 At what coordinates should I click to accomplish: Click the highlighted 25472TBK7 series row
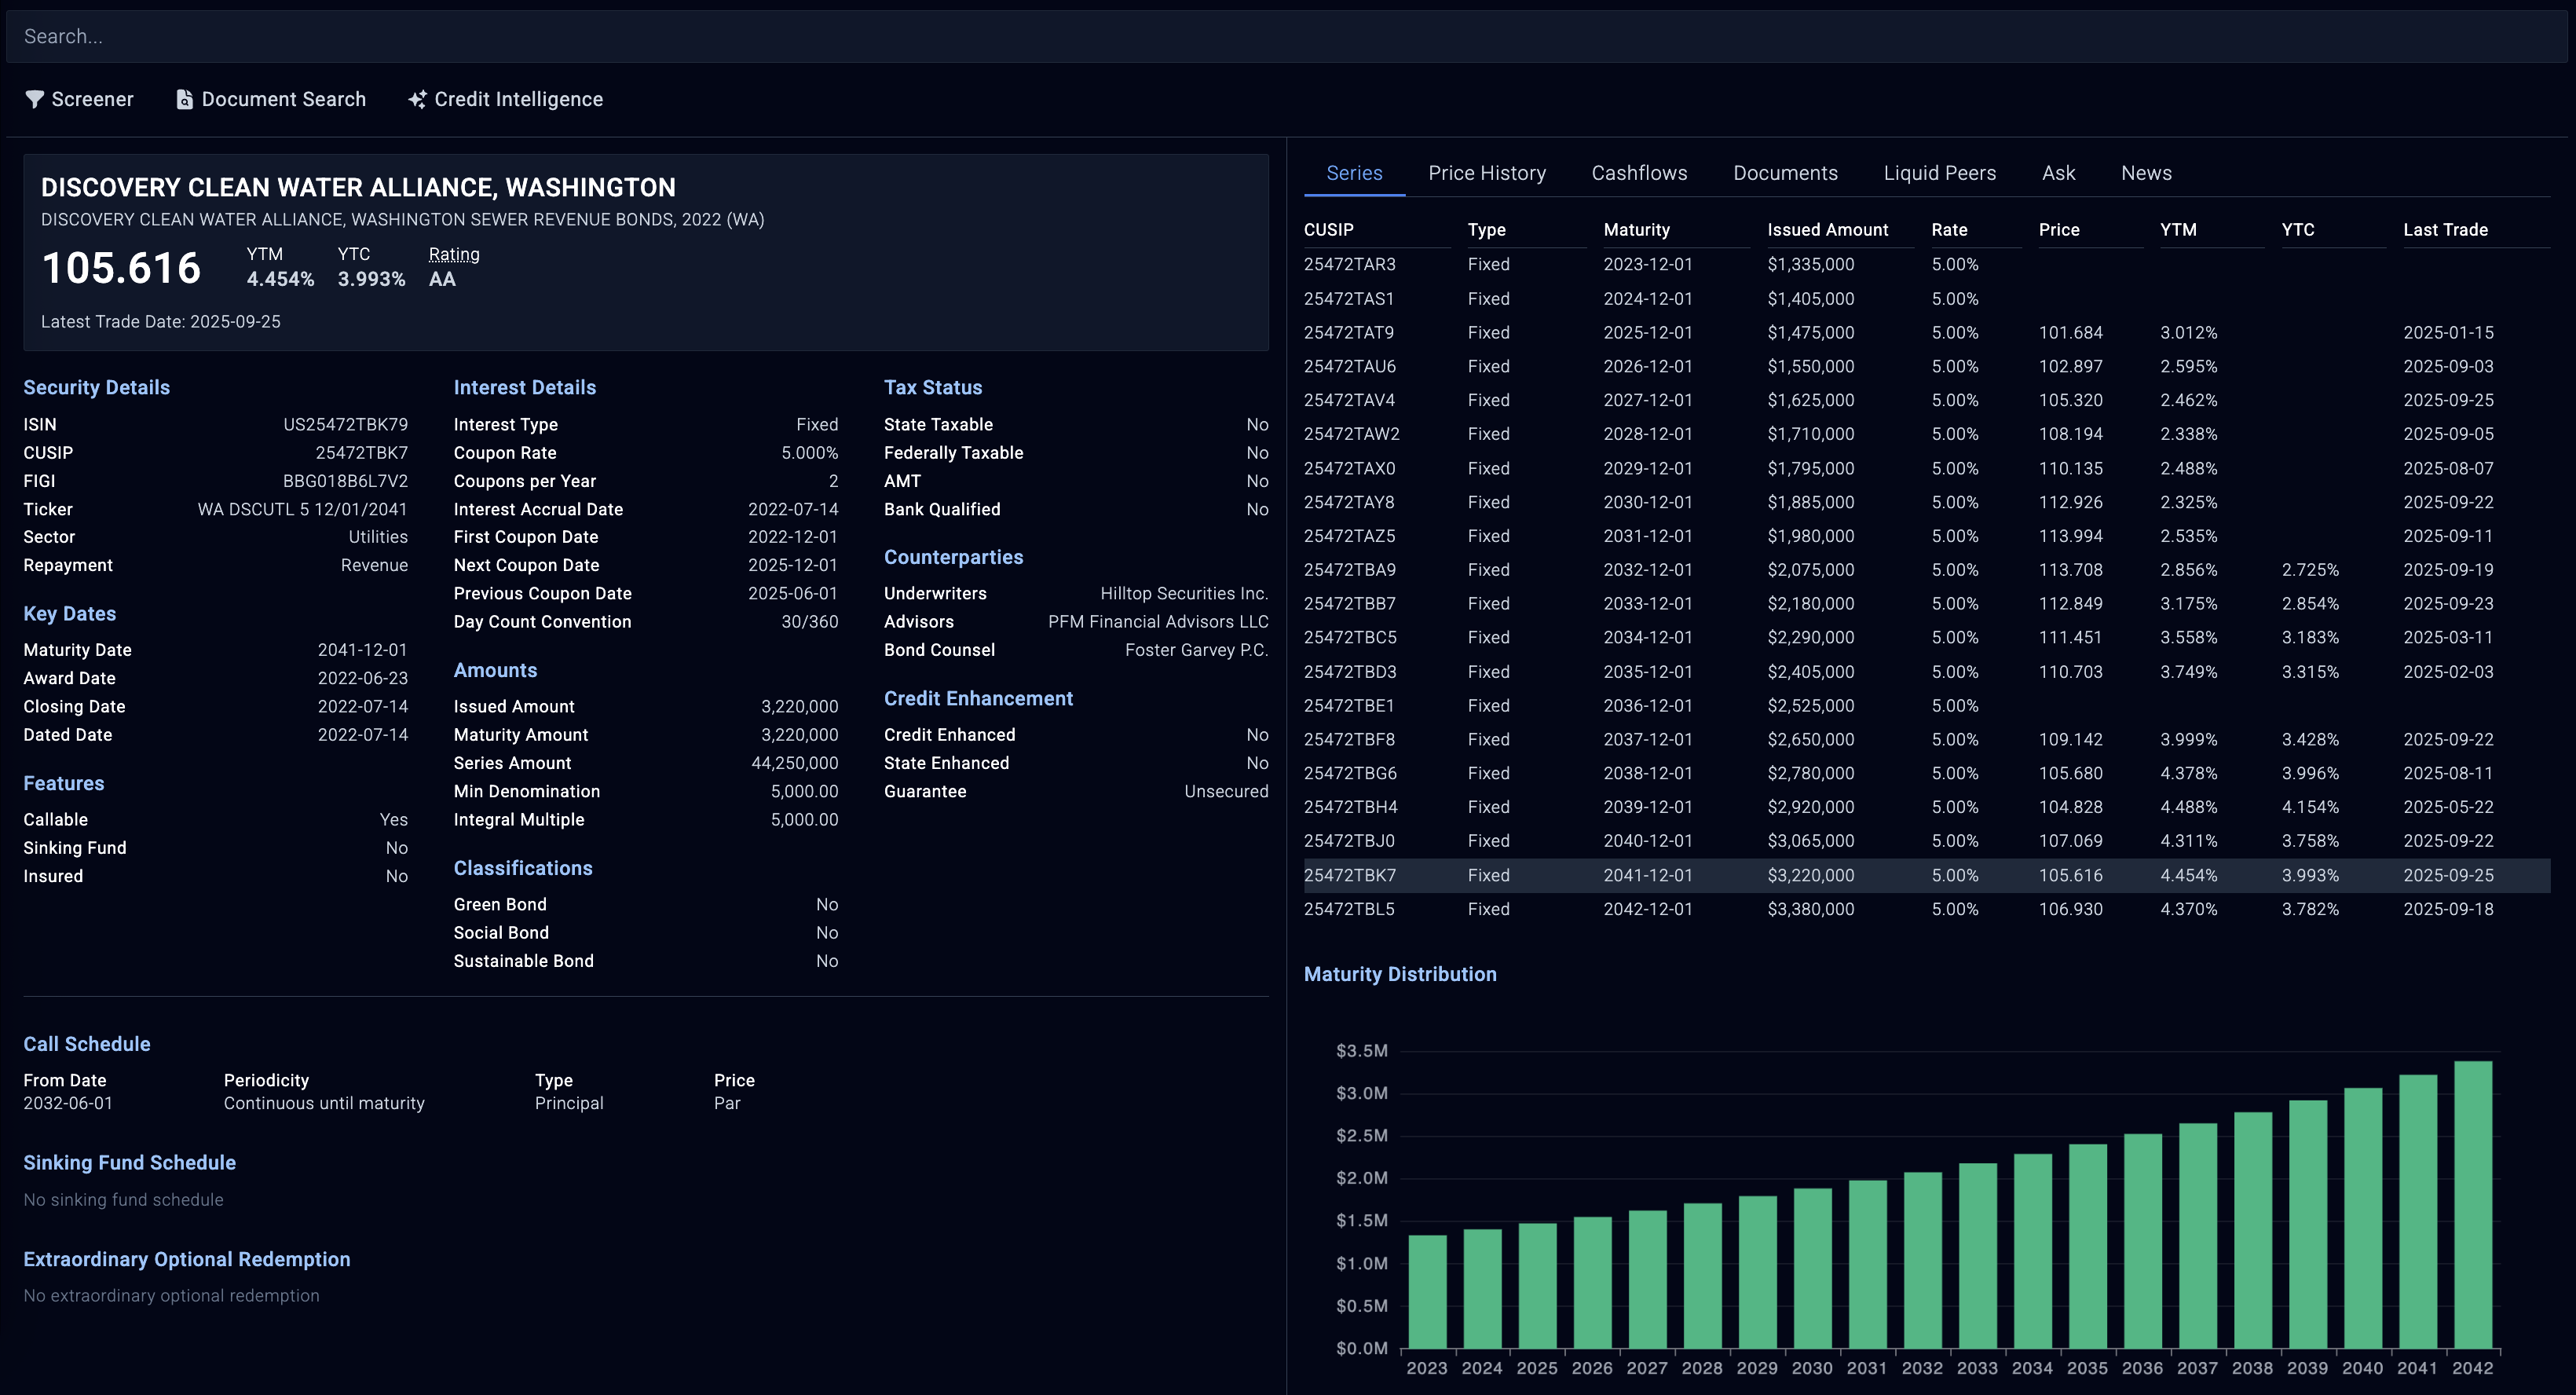[x=1349, y=875]
